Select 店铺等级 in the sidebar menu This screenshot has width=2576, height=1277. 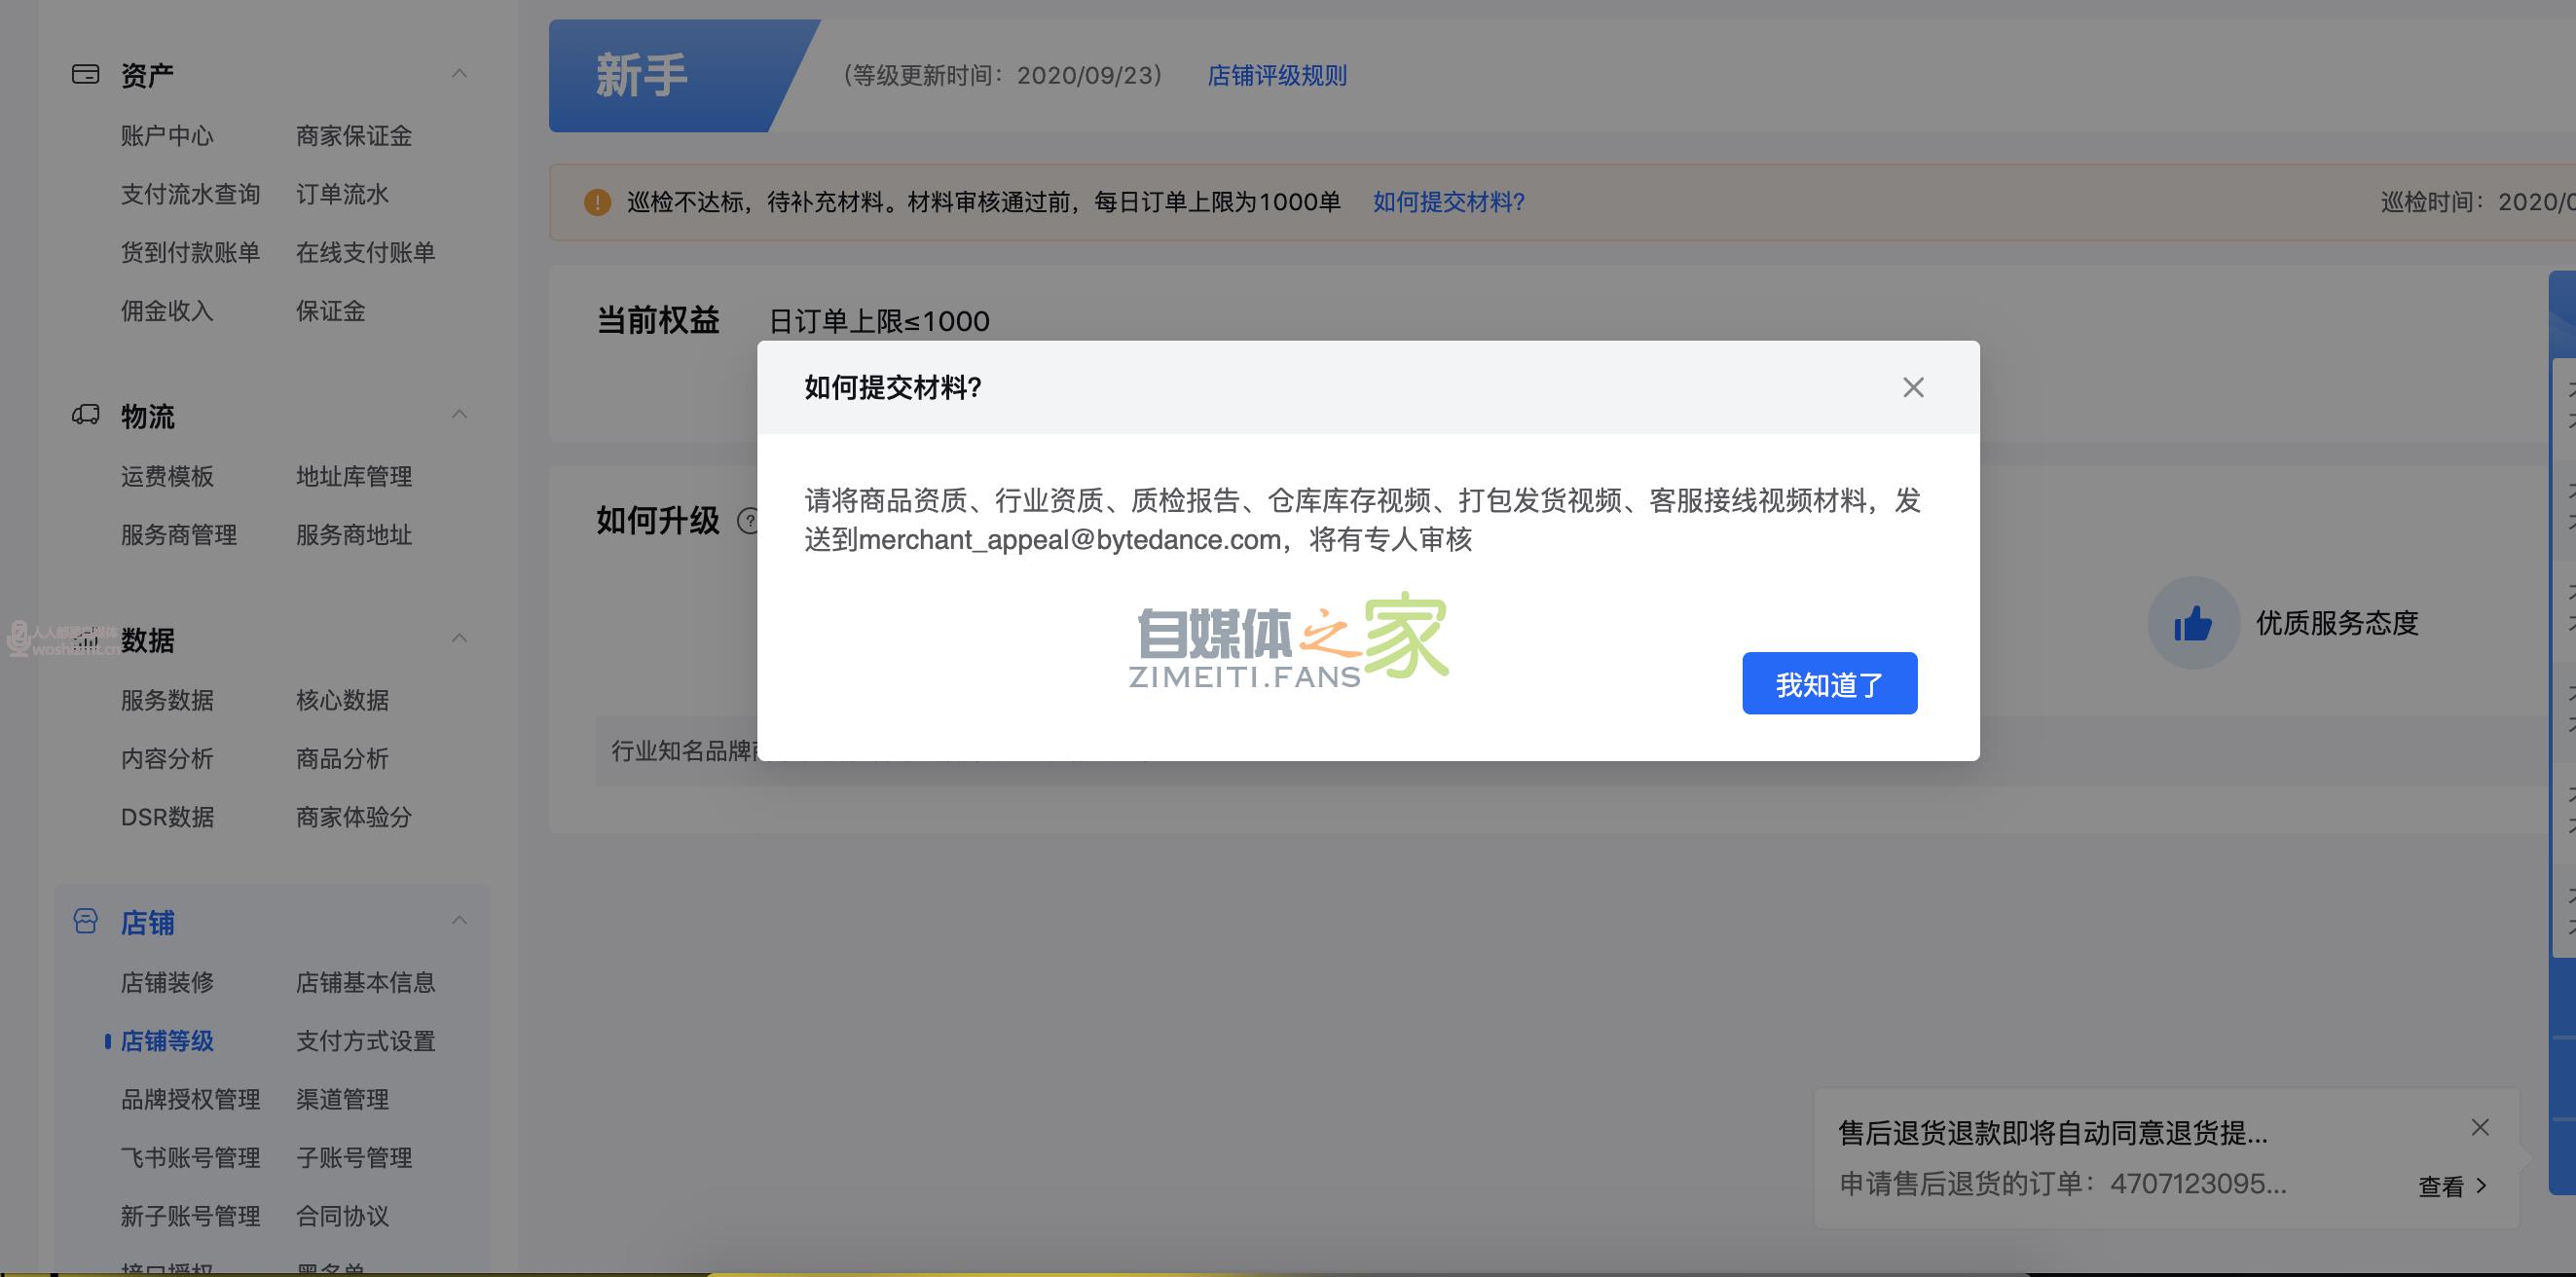pyautogui.click(x=166, y=1041)
